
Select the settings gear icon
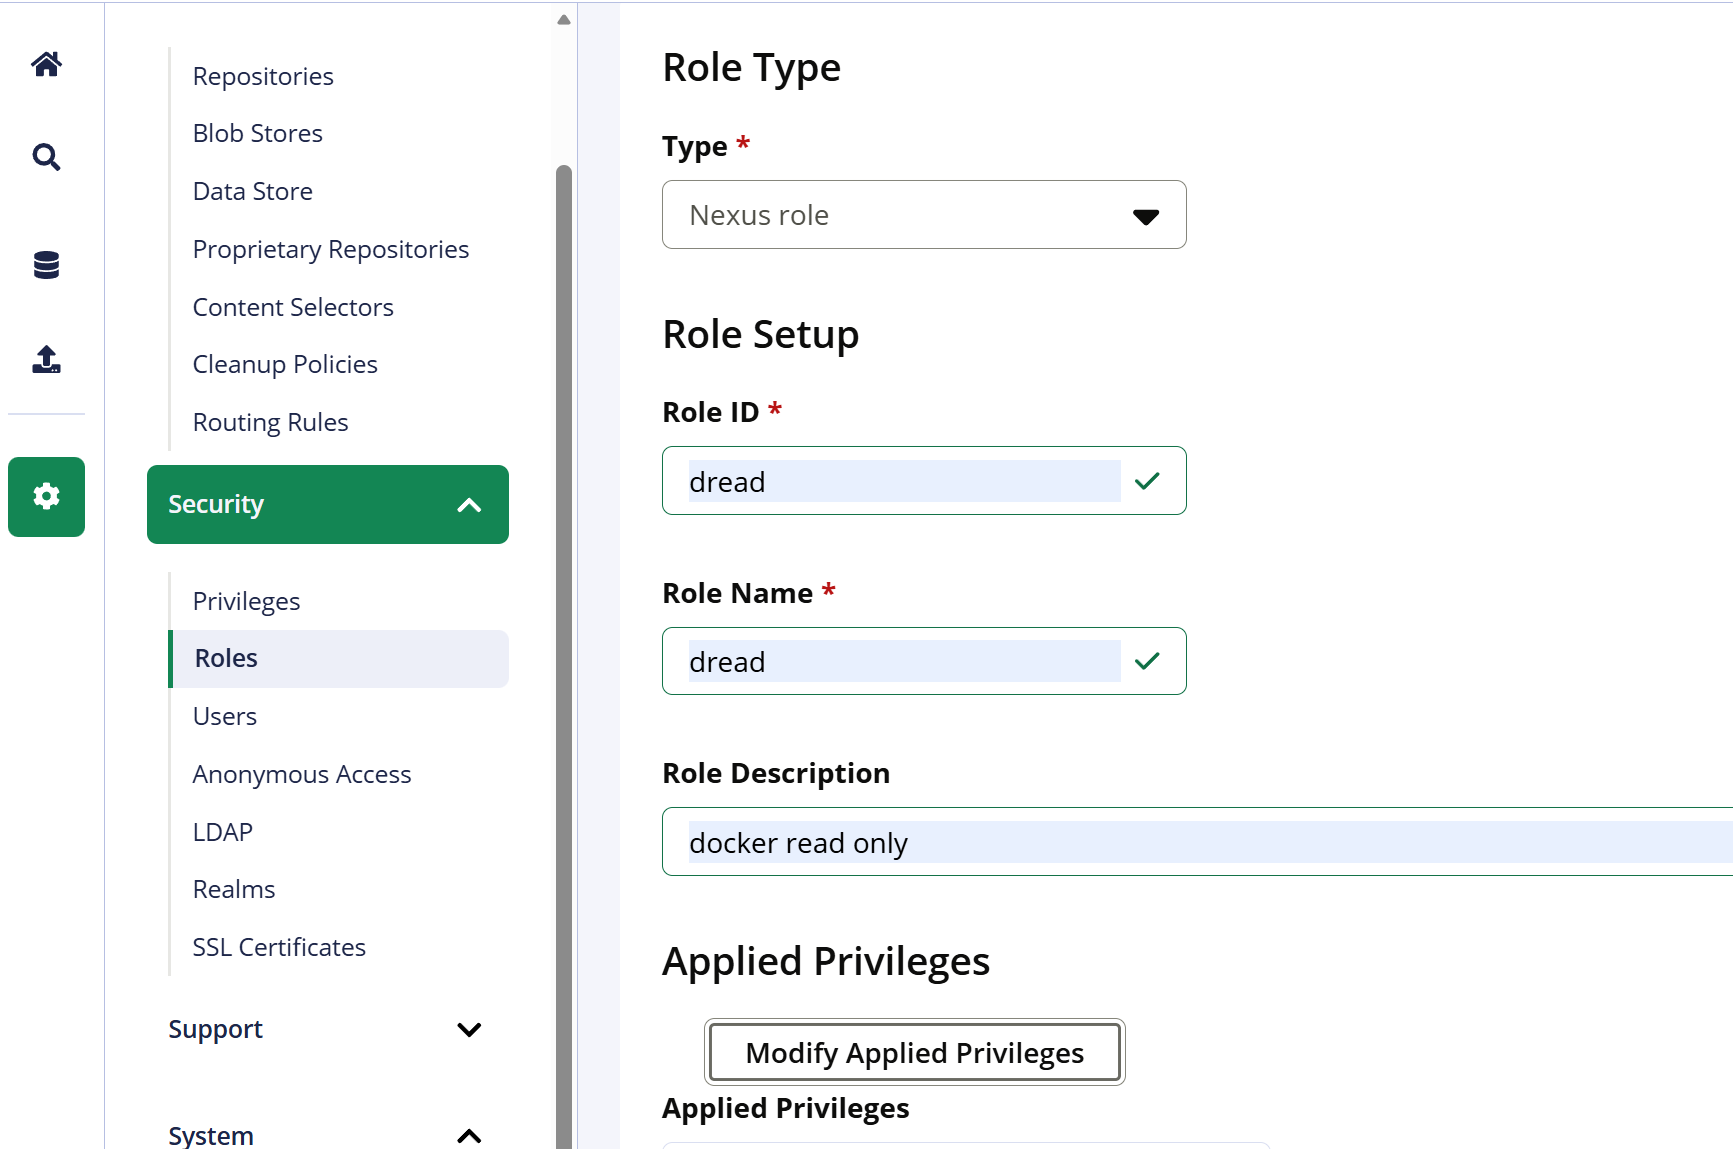point(46,497)
